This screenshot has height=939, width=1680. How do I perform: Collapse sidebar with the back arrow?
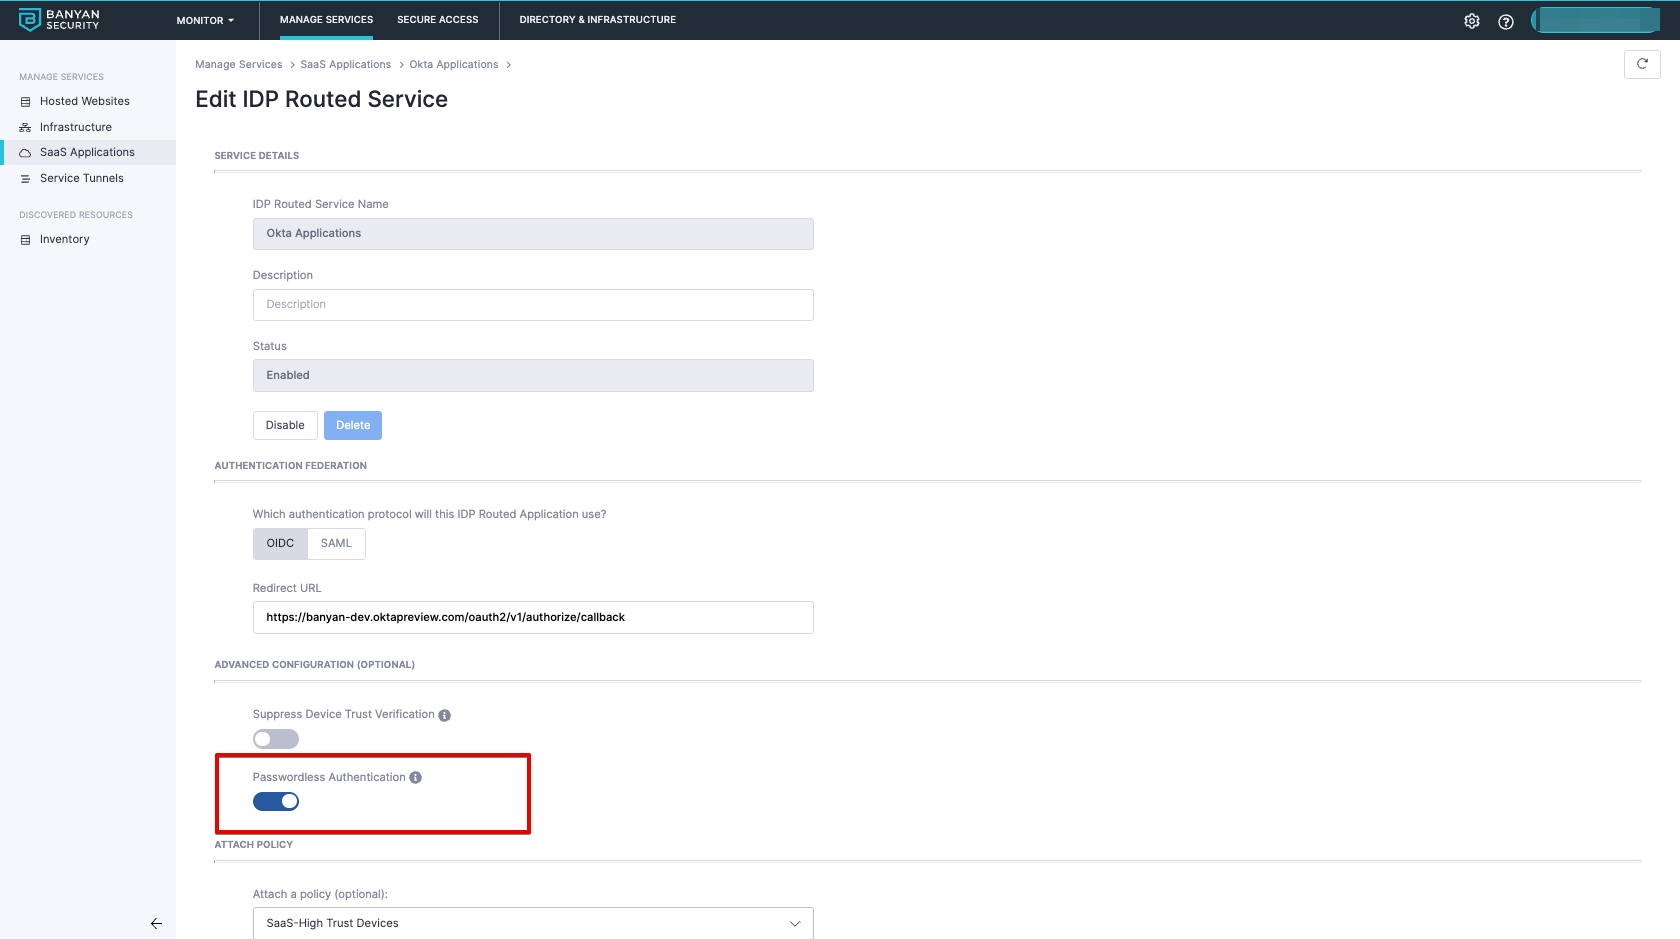(156, 923)
